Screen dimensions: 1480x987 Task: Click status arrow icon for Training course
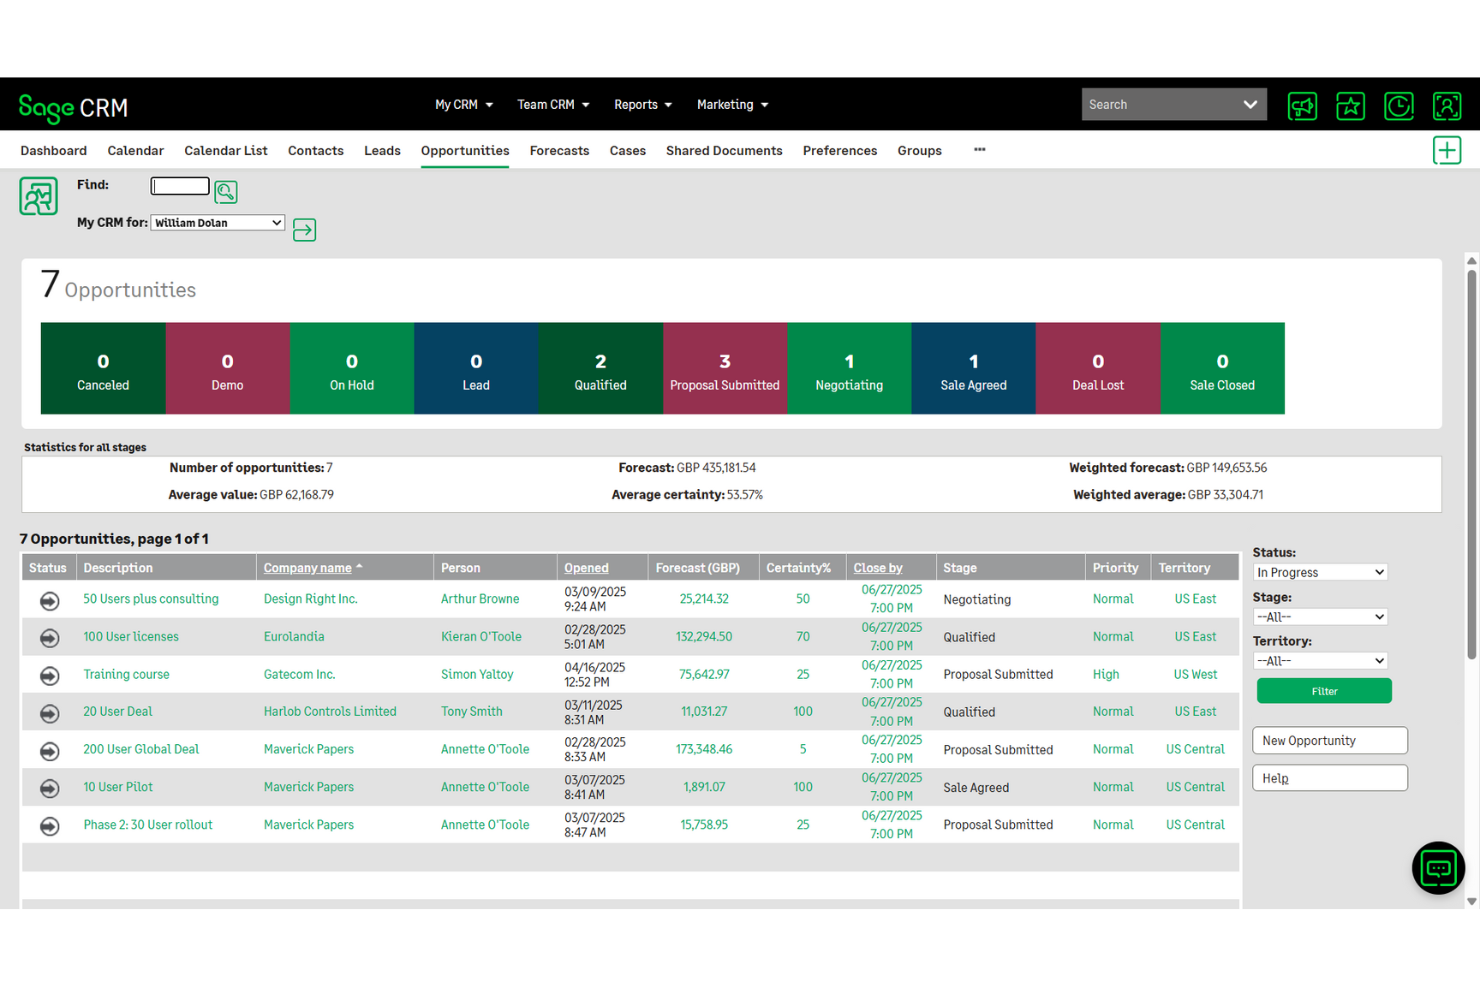tap(49, 676)
